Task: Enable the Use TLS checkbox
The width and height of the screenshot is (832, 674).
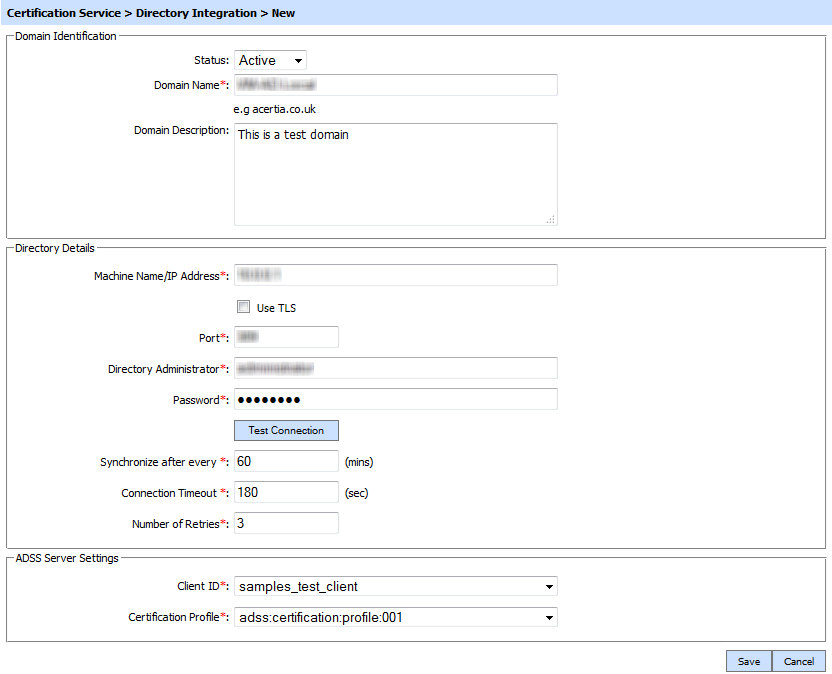Action: [243, 307]
